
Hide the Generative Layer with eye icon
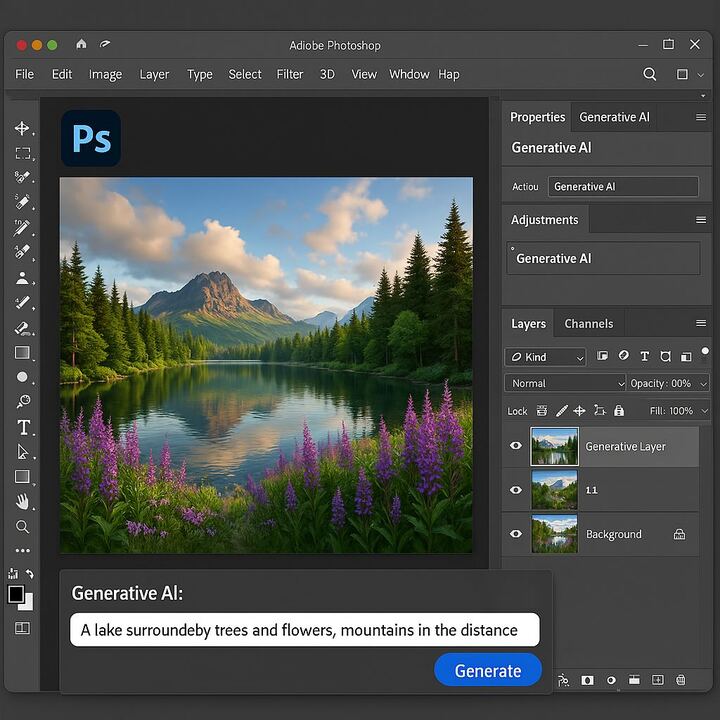coord(516,446)
